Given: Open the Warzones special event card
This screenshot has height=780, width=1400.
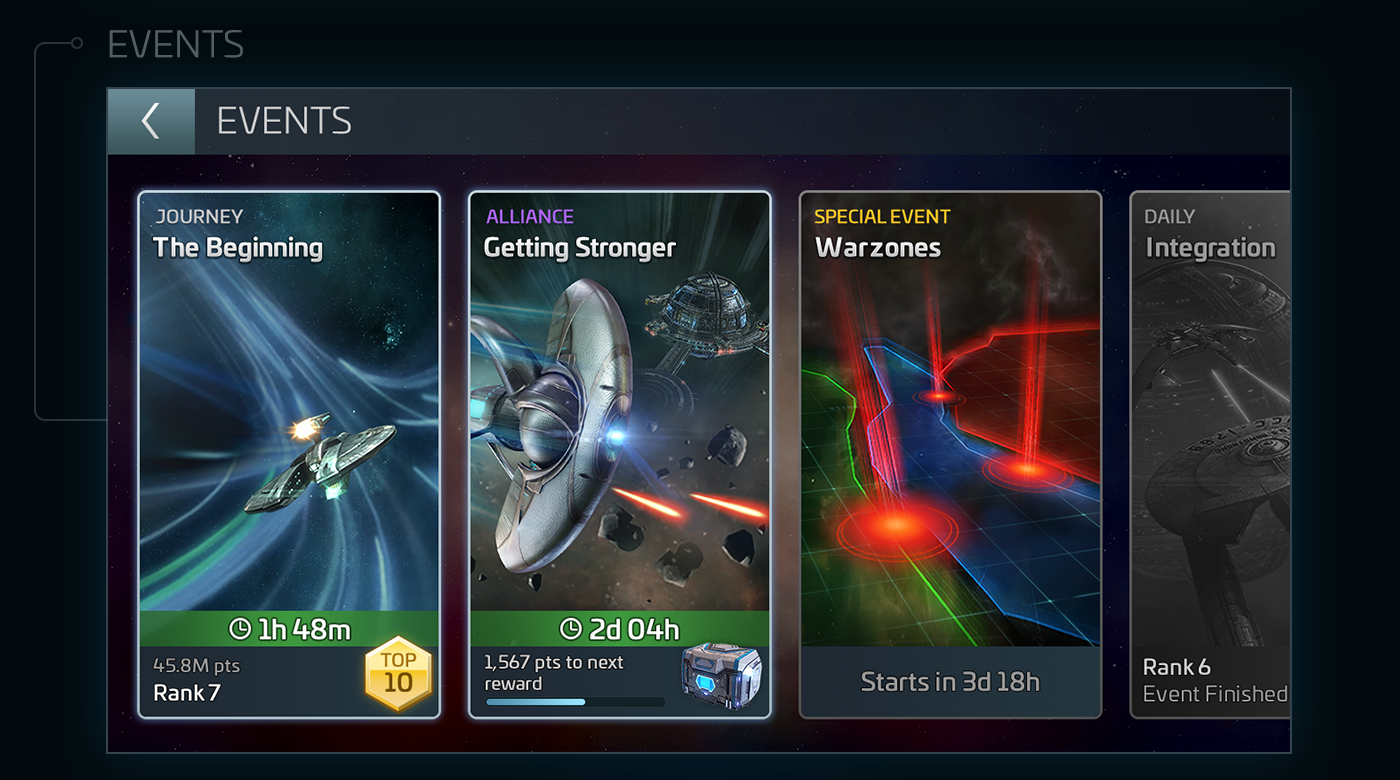Looking at the screenshot, I should pos(950,455).
